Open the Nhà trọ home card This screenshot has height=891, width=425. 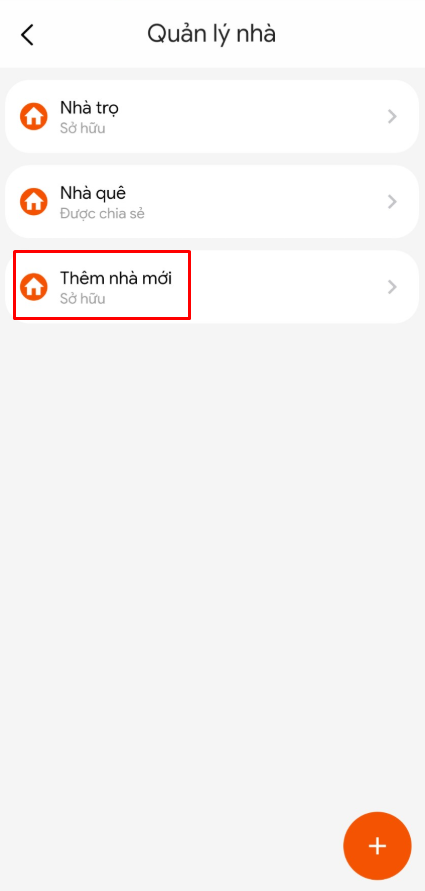click(x=212, y=116)
